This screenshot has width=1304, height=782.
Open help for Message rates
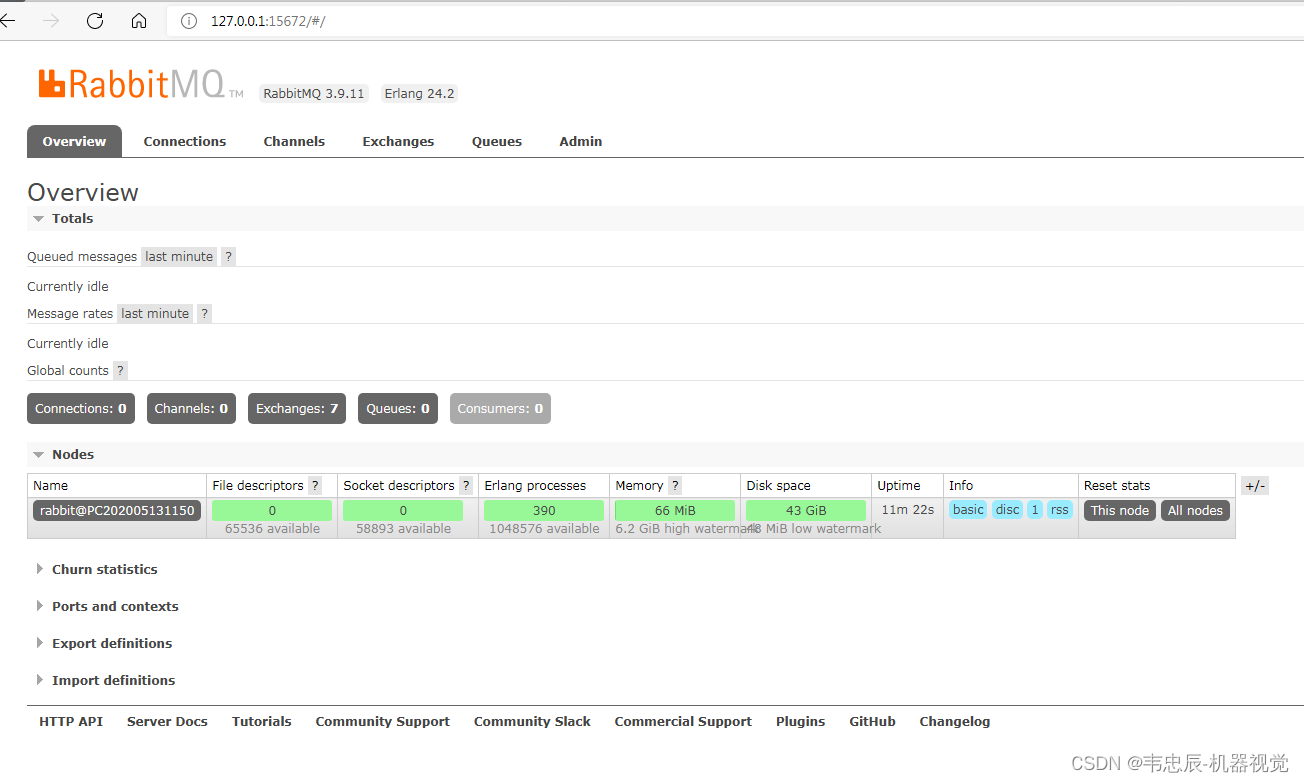pyautogui.click(x=204, y=314)
